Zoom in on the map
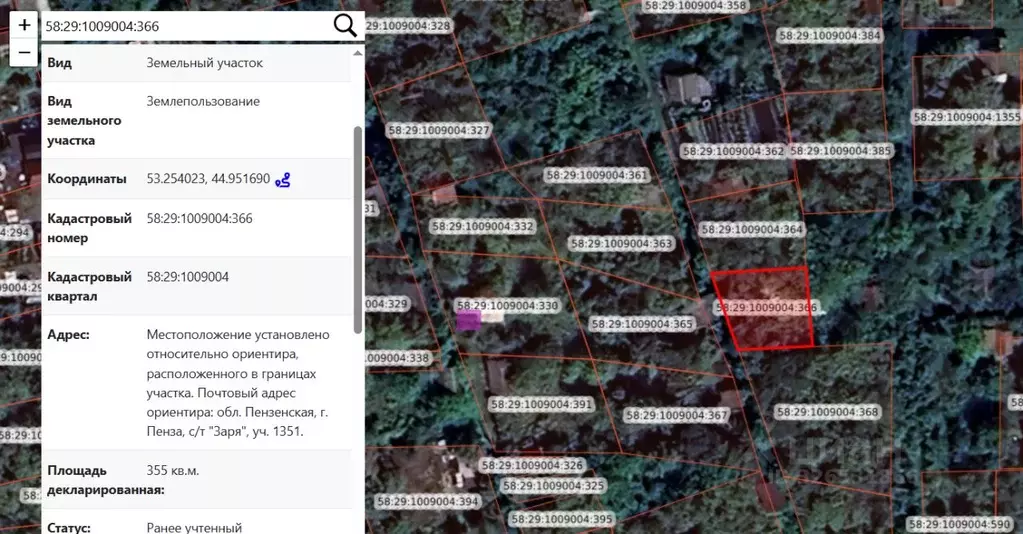 click(24, 25)
